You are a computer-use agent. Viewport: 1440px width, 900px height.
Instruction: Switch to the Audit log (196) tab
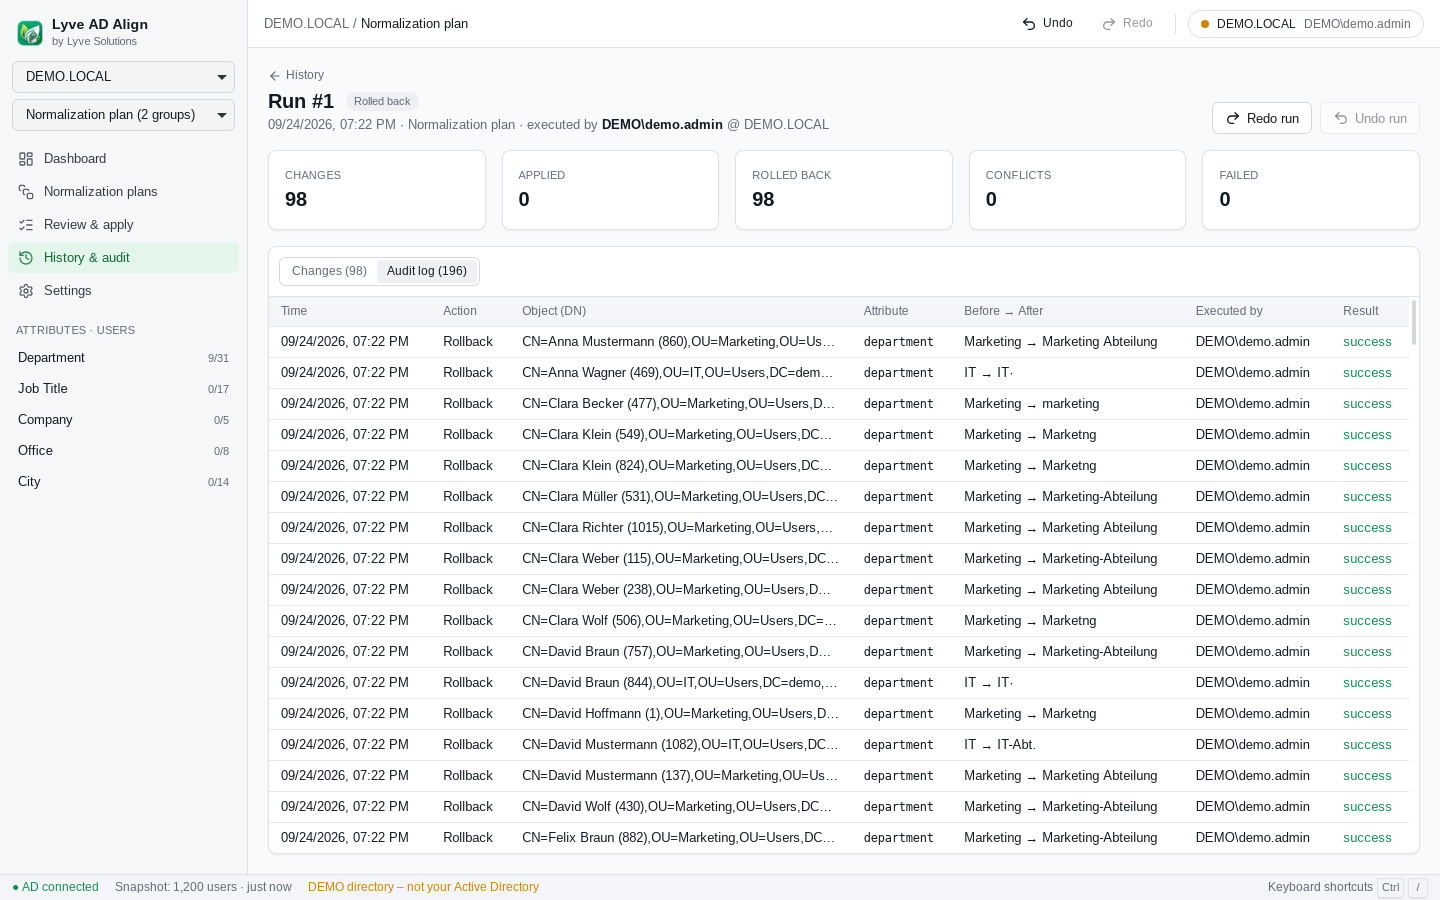[427, 271]
